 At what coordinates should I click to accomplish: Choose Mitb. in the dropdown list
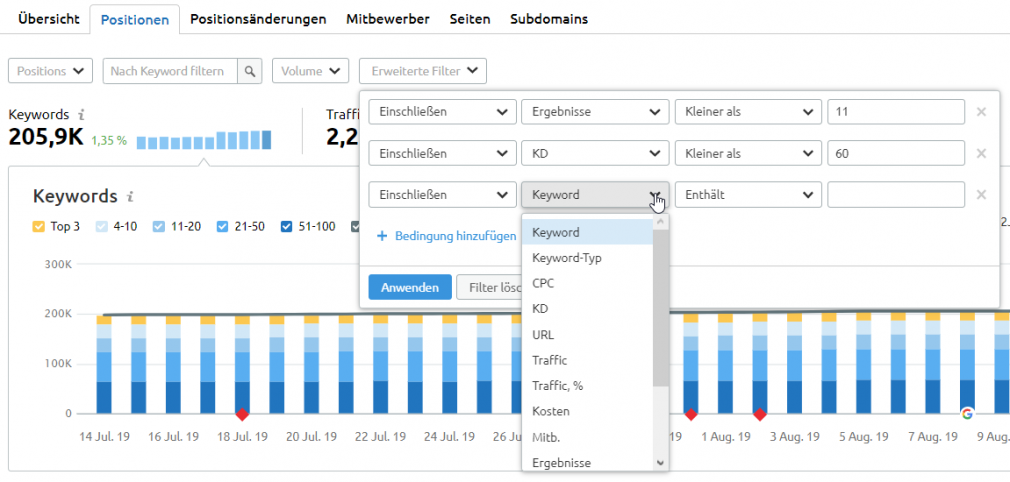pyautogui.click(x=587, y=437)
